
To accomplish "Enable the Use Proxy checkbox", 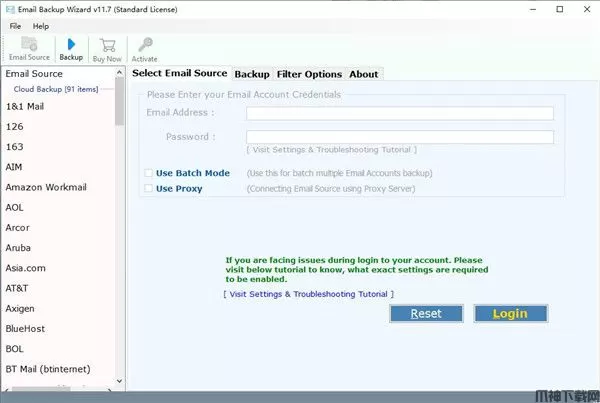I will click(148, 188).
